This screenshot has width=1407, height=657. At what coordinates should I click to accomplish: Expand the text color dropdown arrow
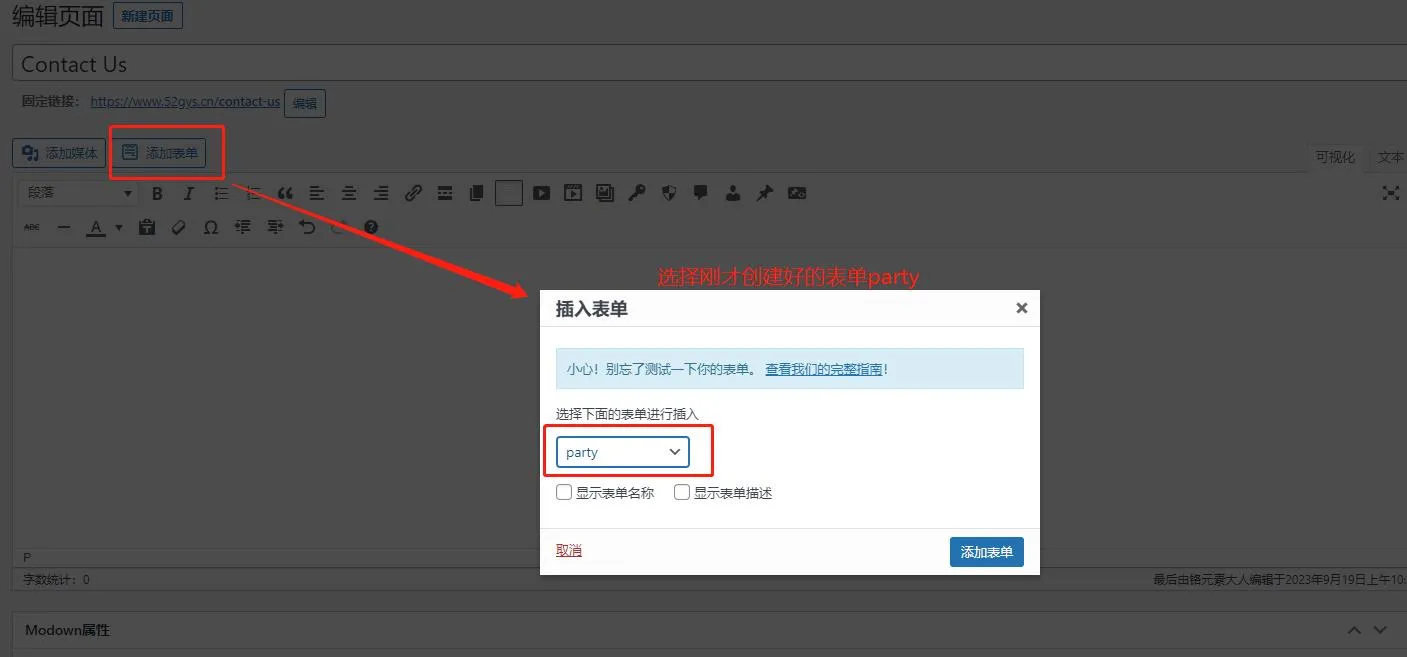point(119,227)
